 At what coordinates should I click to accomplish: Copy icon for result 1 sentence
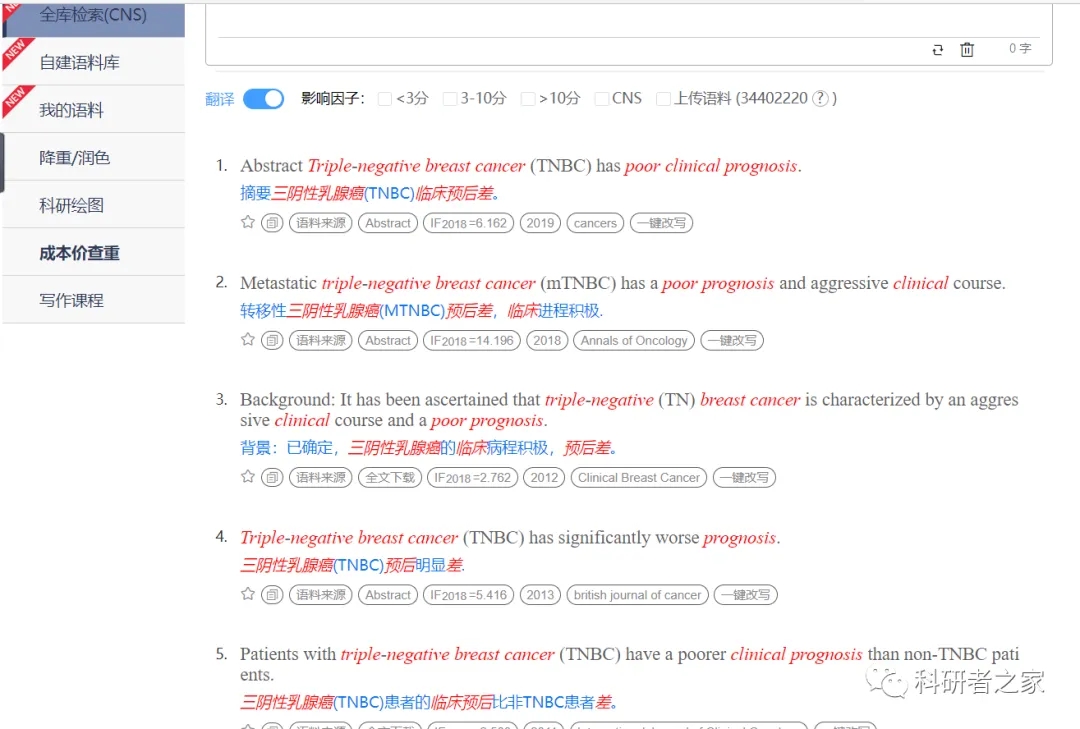pyautogui.click(x=272, y=223)
